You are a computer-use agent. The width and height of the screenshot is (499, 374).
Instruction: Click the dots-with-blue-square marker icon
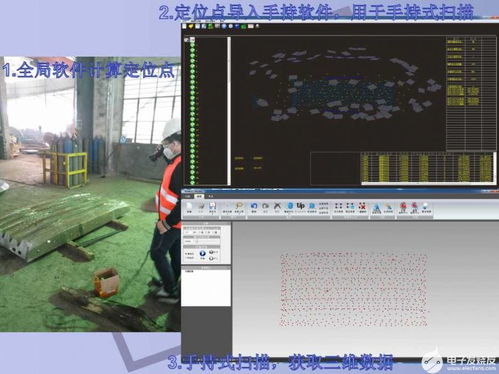350,206
